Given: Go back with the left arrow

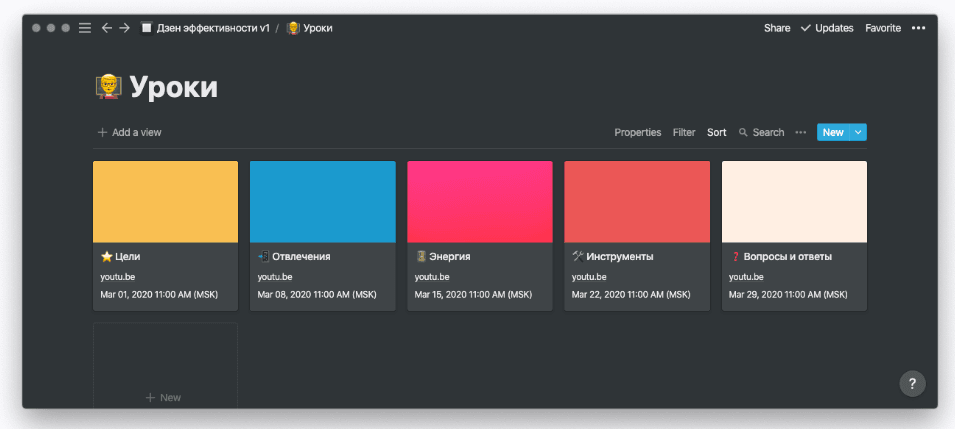Looking at the screenshot, I should 107,28.
